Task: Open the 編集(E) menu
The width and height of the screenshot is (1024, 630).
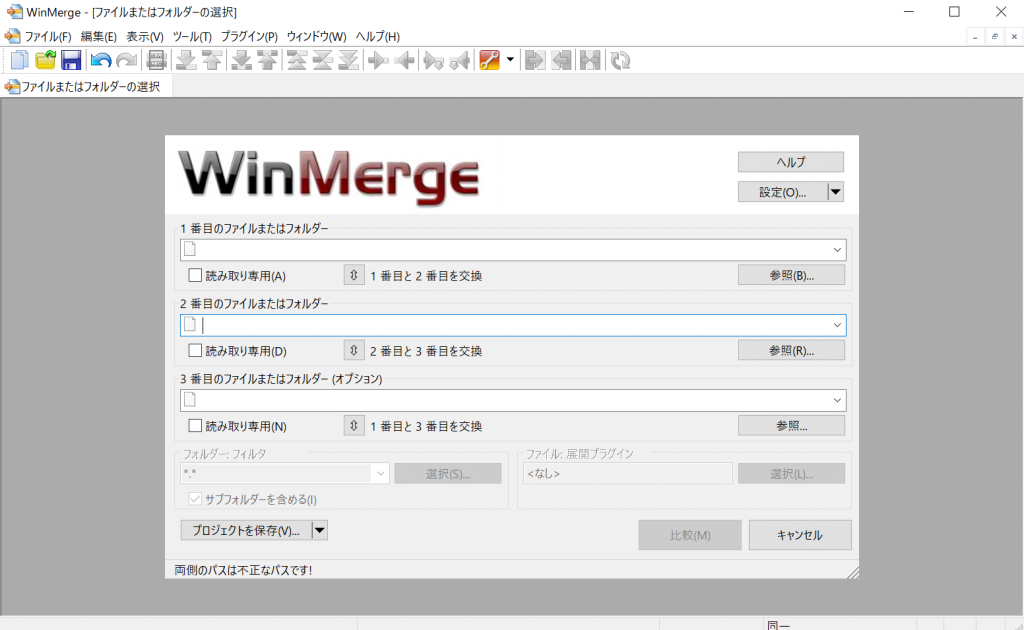Action: (x=99, y=37)
